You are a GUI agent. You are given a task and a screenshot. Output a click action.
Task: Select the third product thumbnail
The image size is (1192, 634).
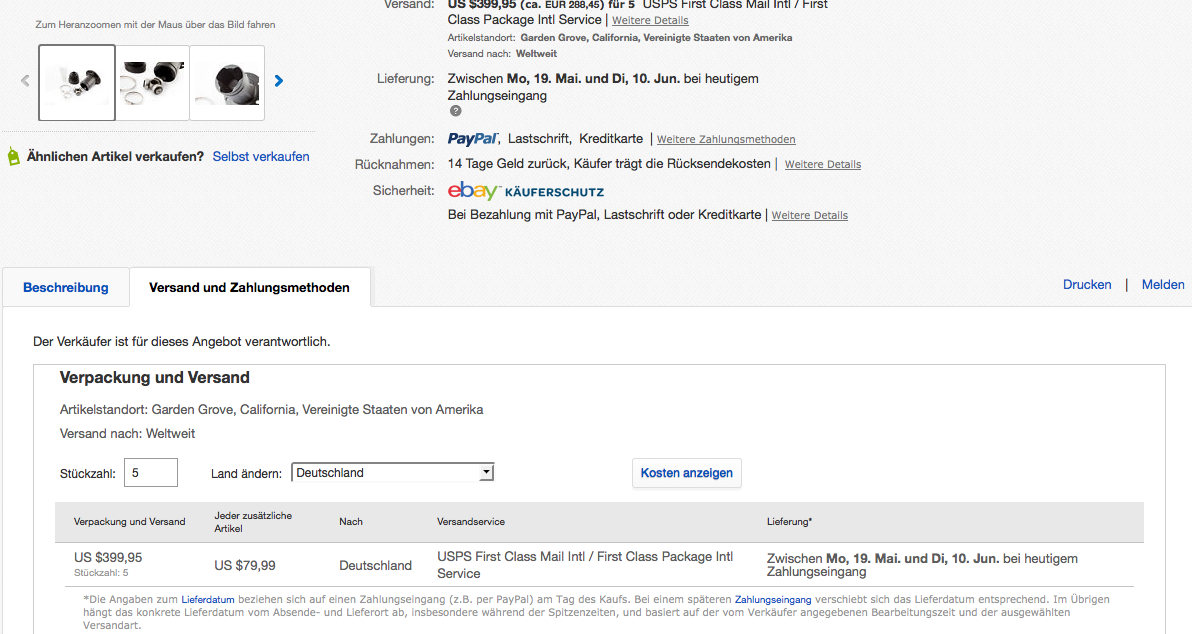point(227,83)
